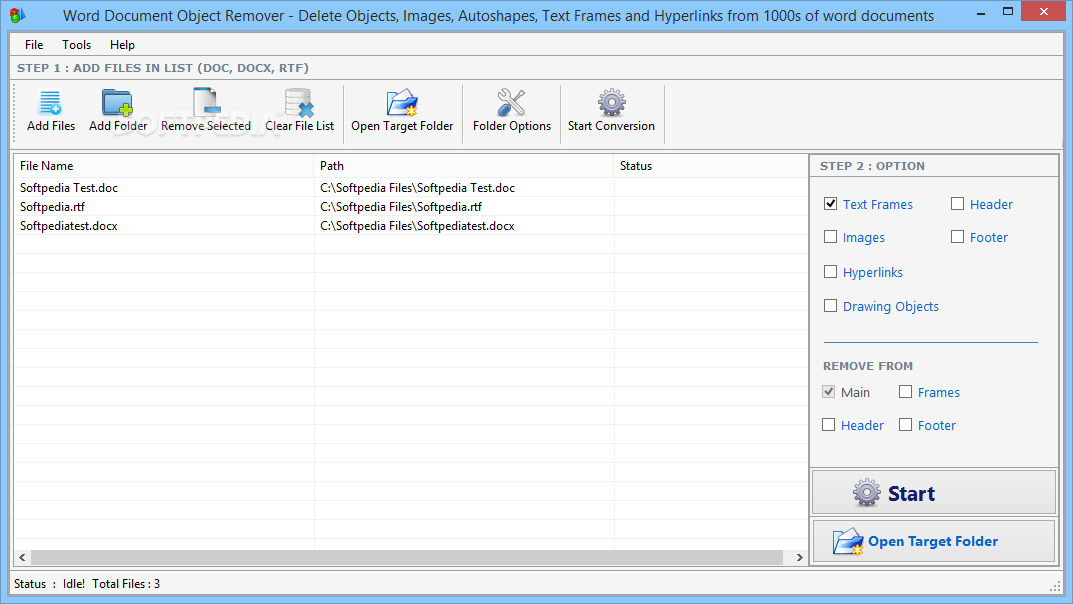
Task: Click the Start Conversion gear icon
Action: click(x=611, y=103)
